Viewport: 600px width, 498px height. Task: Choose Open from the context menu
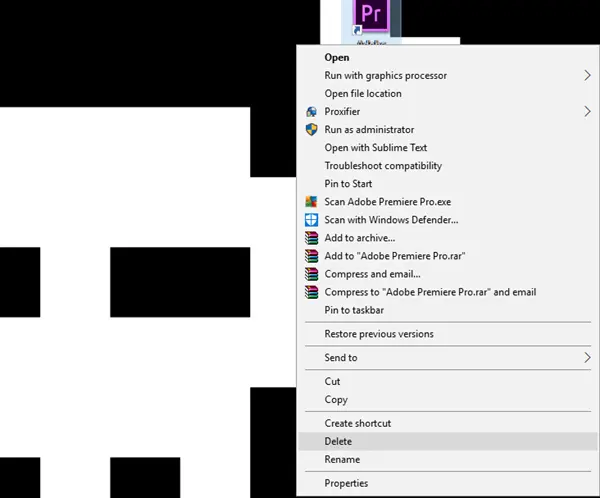click(x=447, y=57)
